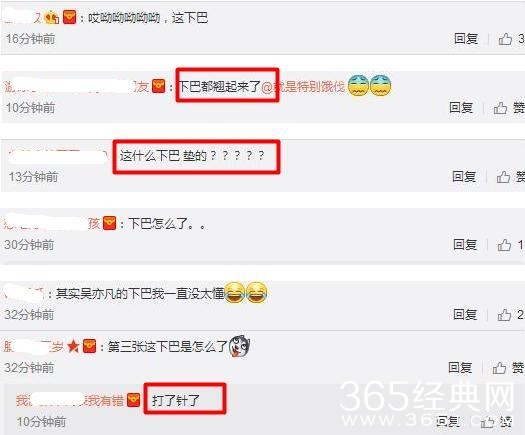Click 回复 on the 第三张这下巴是怎么了 comment

460,368
